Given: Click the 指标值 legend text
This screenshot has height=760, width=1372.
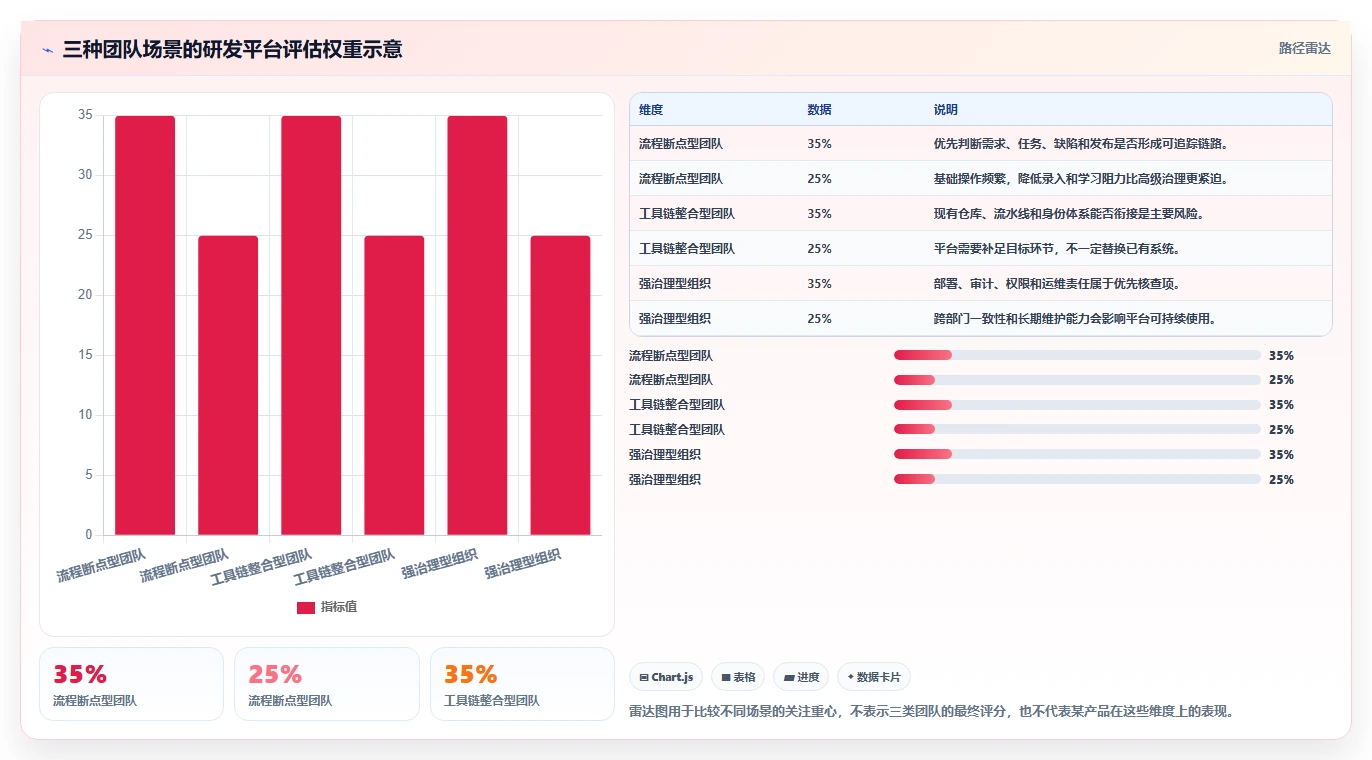Looking at the screenshot, I should coord(339,607).
